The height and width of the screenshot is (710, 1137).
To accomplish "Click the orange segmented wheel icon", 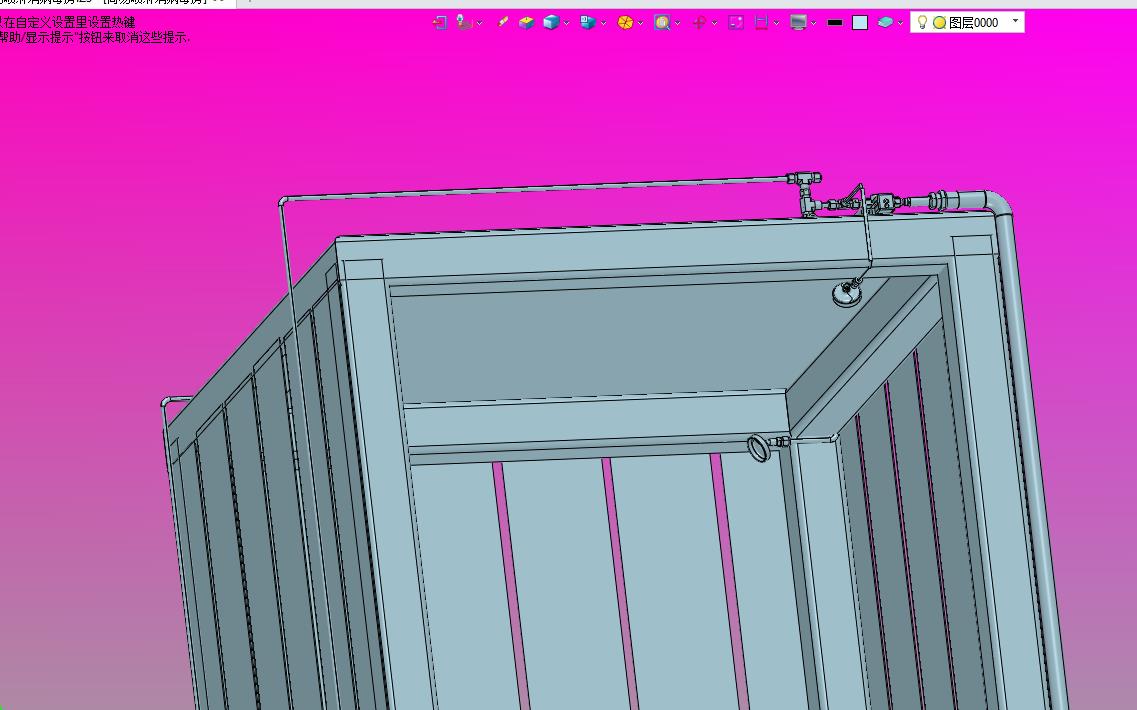I will pos(625,22).
